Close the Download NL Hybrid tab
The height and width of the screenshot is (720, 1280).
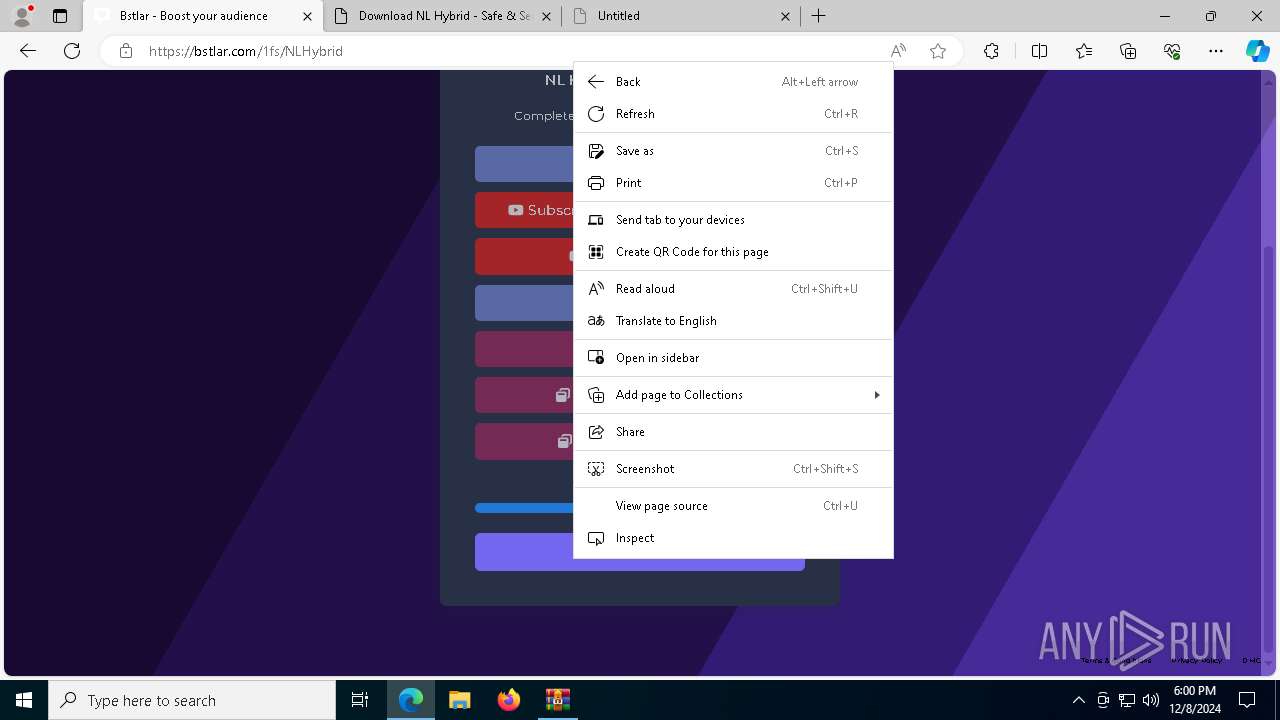pyautogui.click(x=546, y=16)
